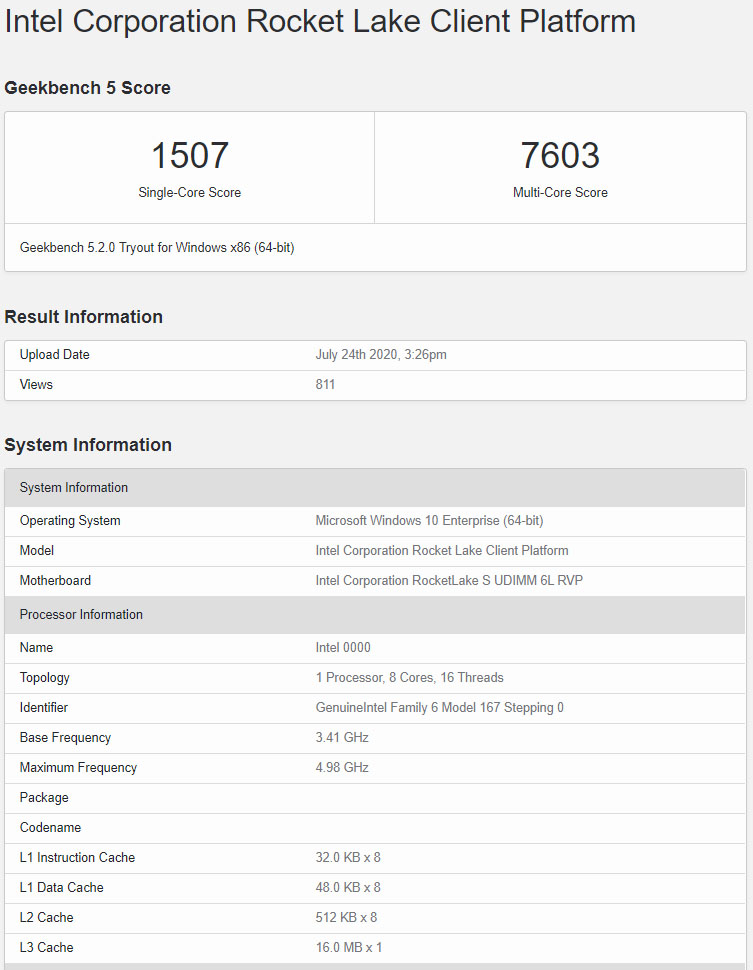Click the Name row label
This screenshot has width=753, height=970.
(x=36, y=648)
